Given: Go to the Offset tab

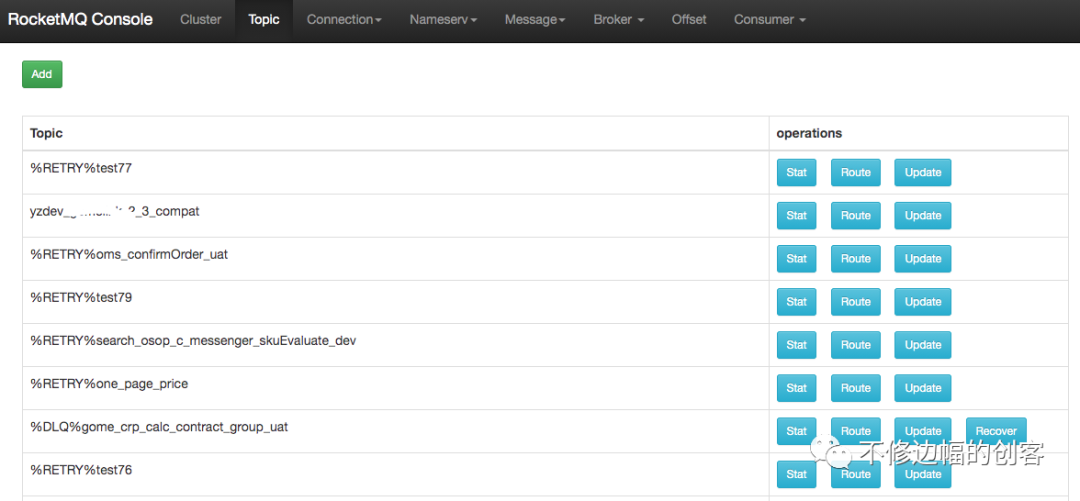Looking at the screenshot, I should (689, 20).
